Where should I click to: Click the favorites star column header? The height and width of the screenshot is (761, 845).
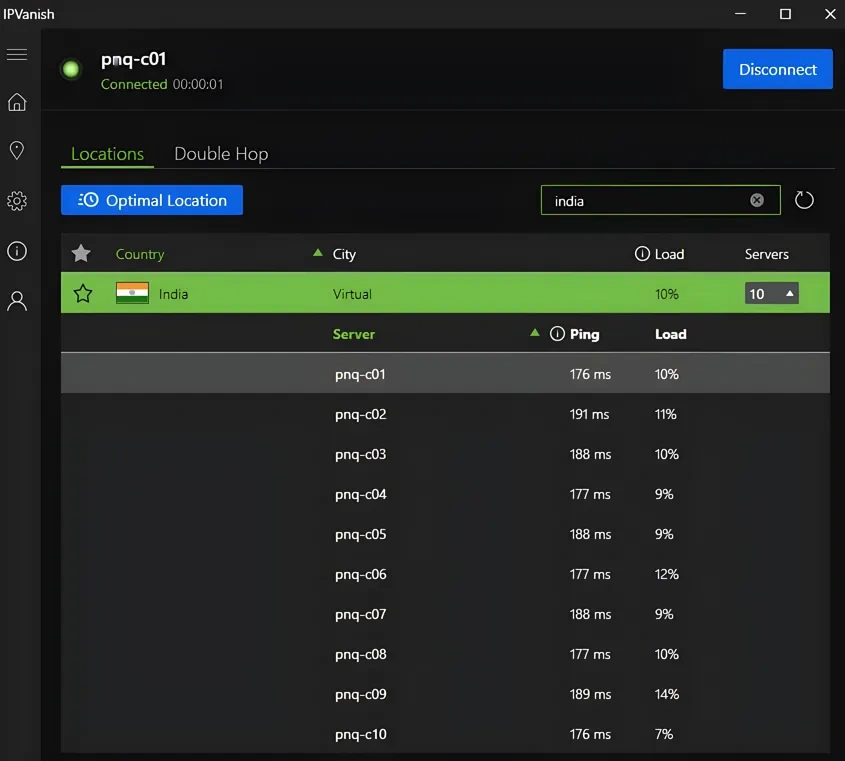[x=81, y=253]
